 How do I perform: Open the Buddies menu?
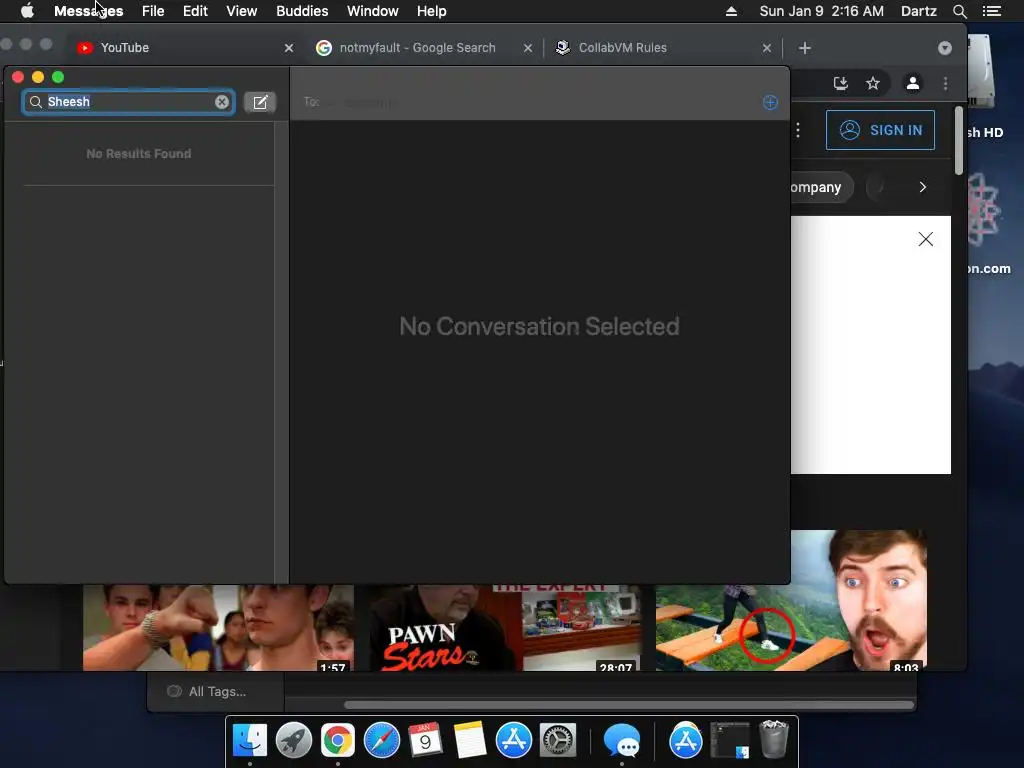(x=302, y=11)
